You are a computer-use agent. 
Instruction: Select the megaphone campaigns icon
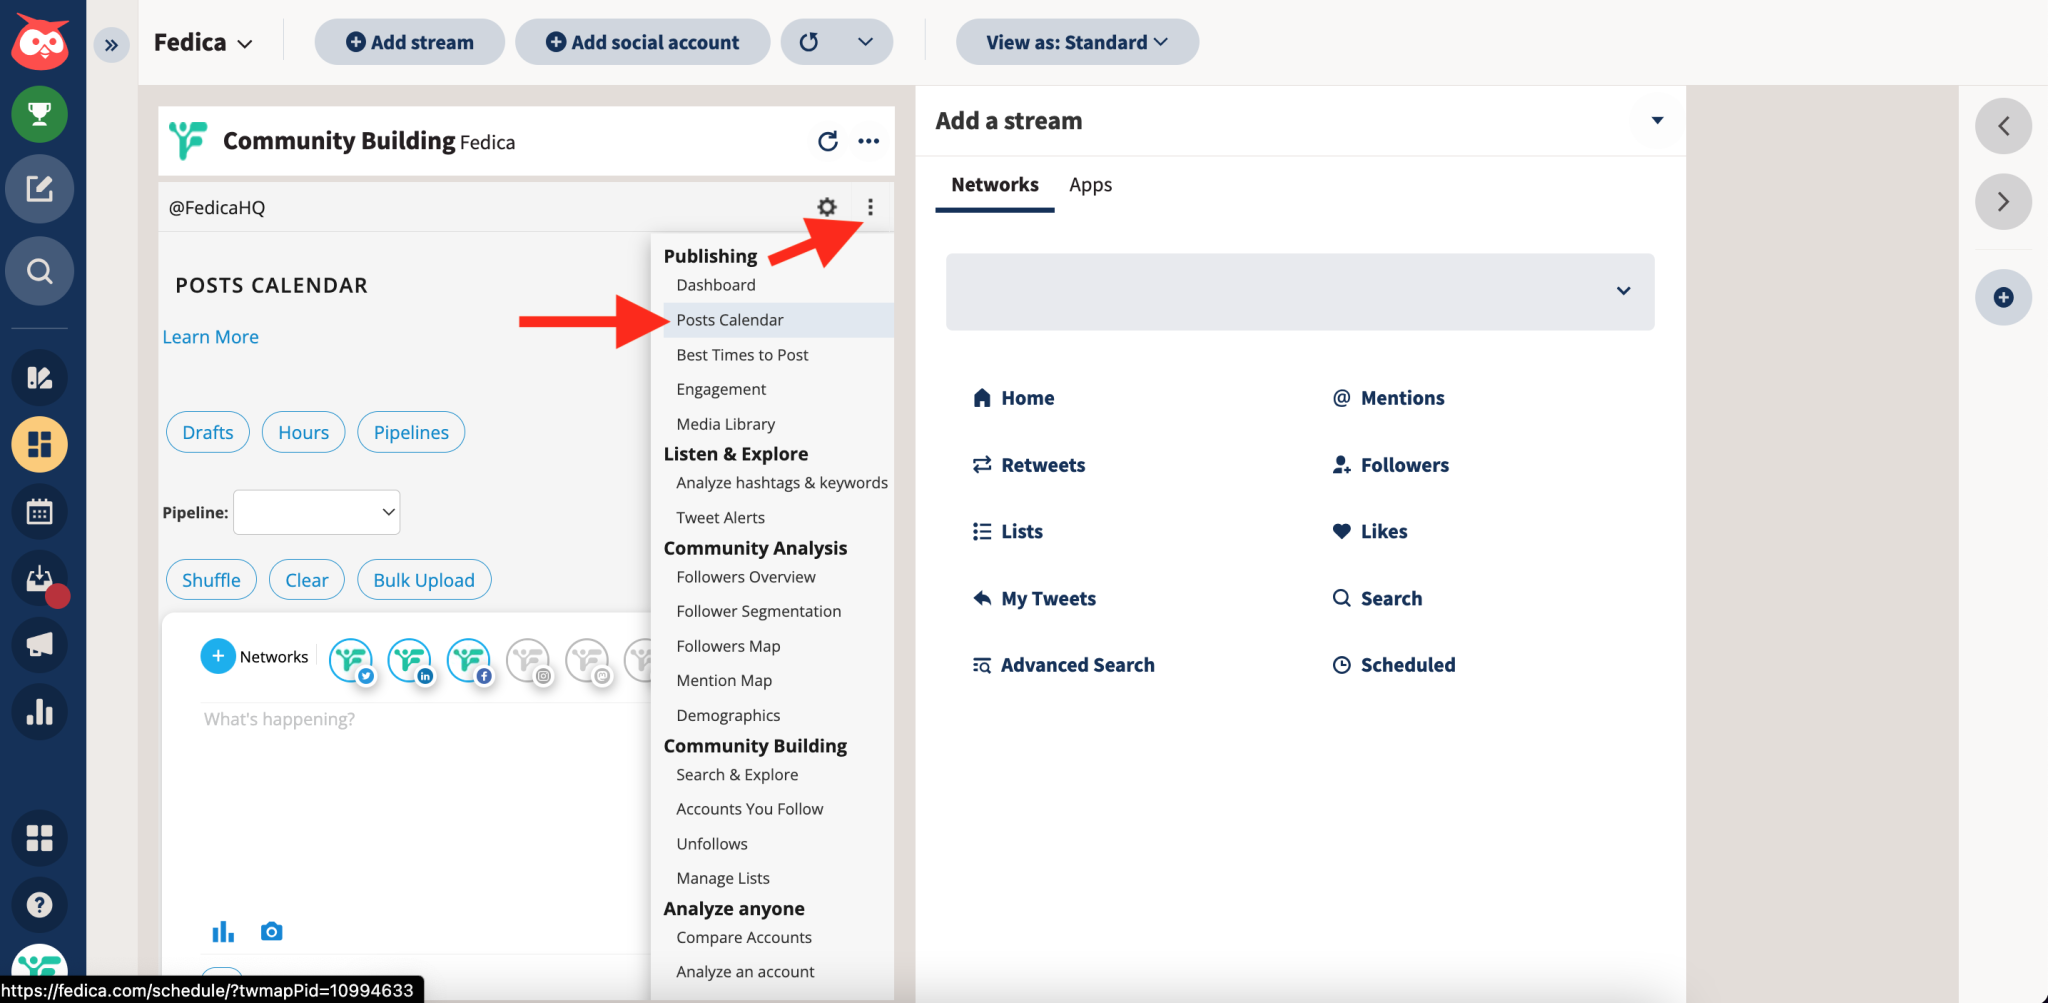coord(39,645)
